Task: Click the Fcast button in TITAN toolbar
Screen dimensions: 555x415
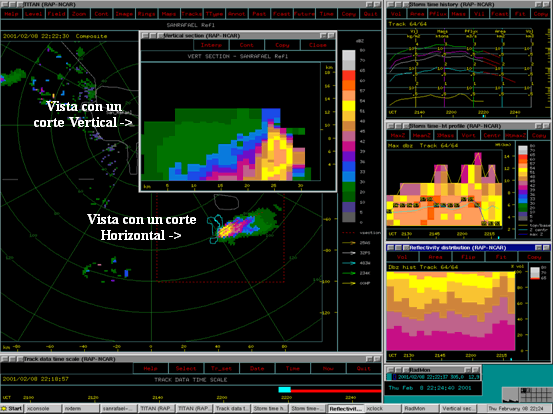Action: [x=281, y=14]
